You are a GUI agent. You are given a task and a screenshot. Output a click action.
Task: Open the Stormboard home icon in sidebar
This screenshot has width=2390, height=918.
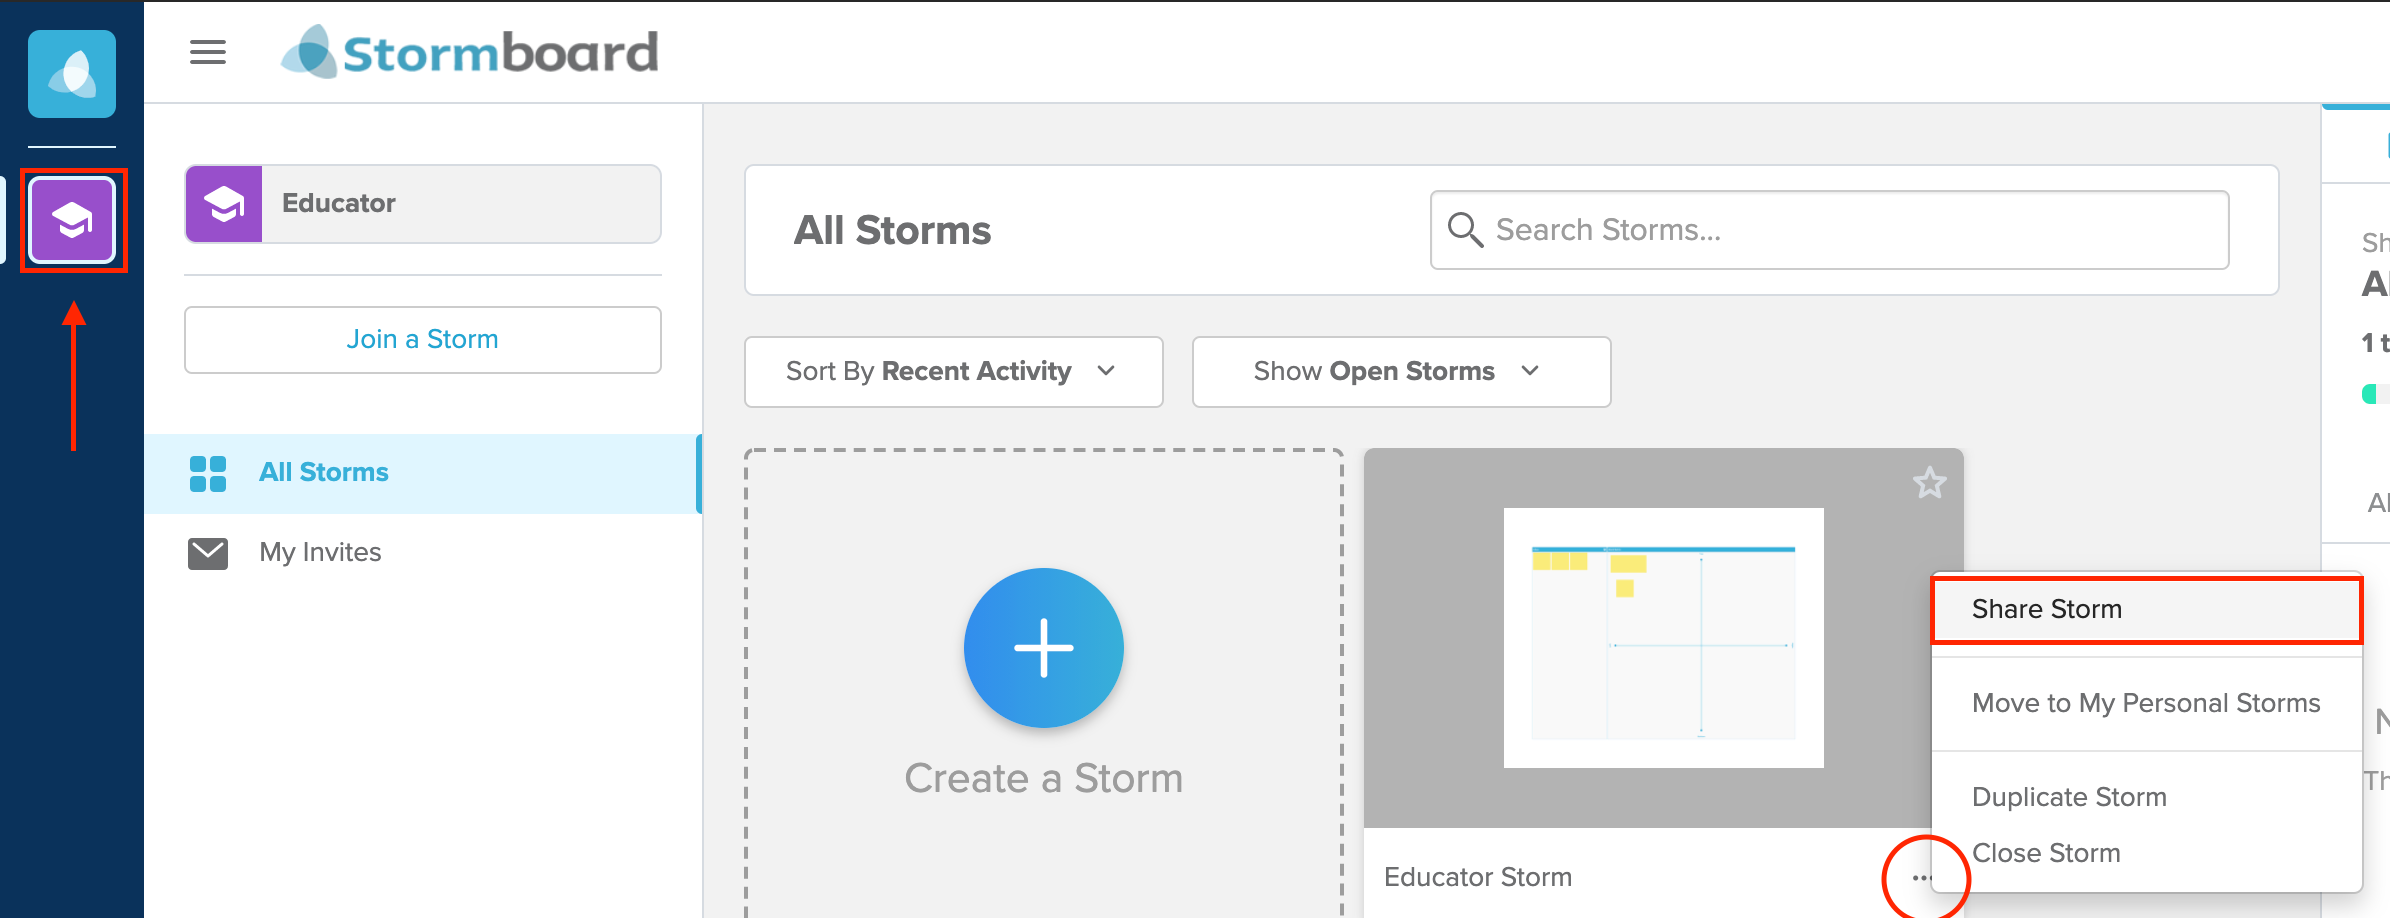coord(72,74)
